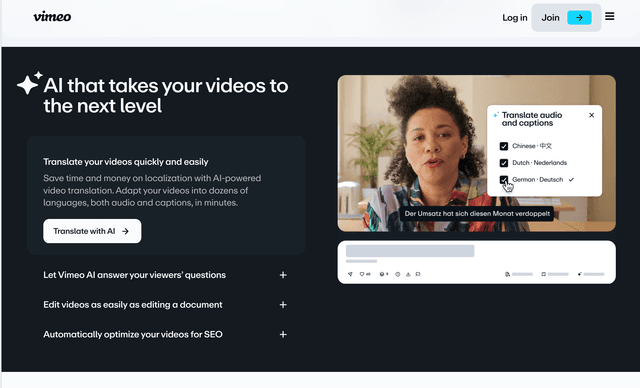Toggle the German · Deutsch checkbox
Viewport: 640px width, 388px height.
click(504, 180)
